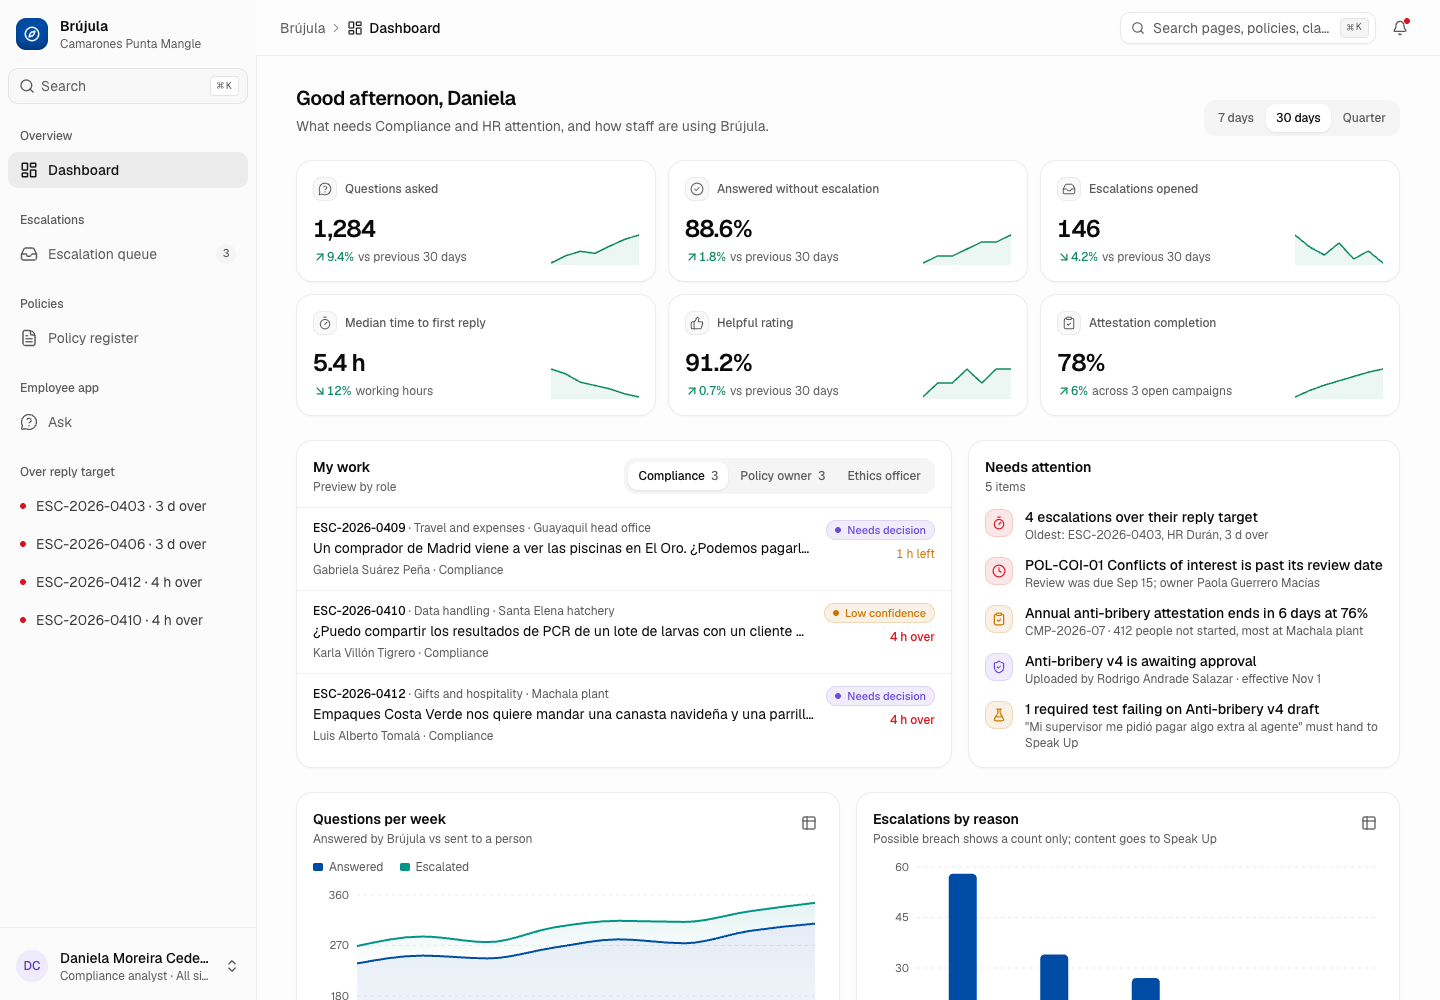Click the timer icon beside overdue escalations
1440x1000 pixels.
[999, 523]
